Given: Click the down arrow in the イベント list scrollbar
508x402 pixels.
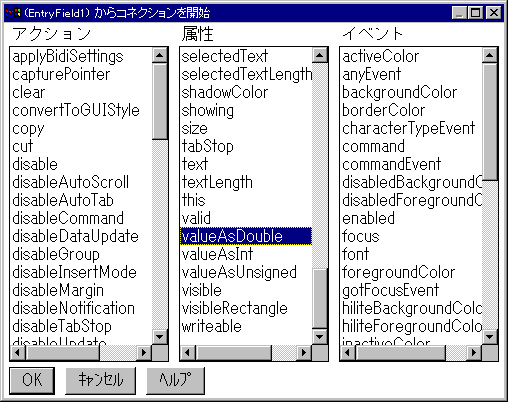Looking at the screenshot, I should (x=490, y=336).
